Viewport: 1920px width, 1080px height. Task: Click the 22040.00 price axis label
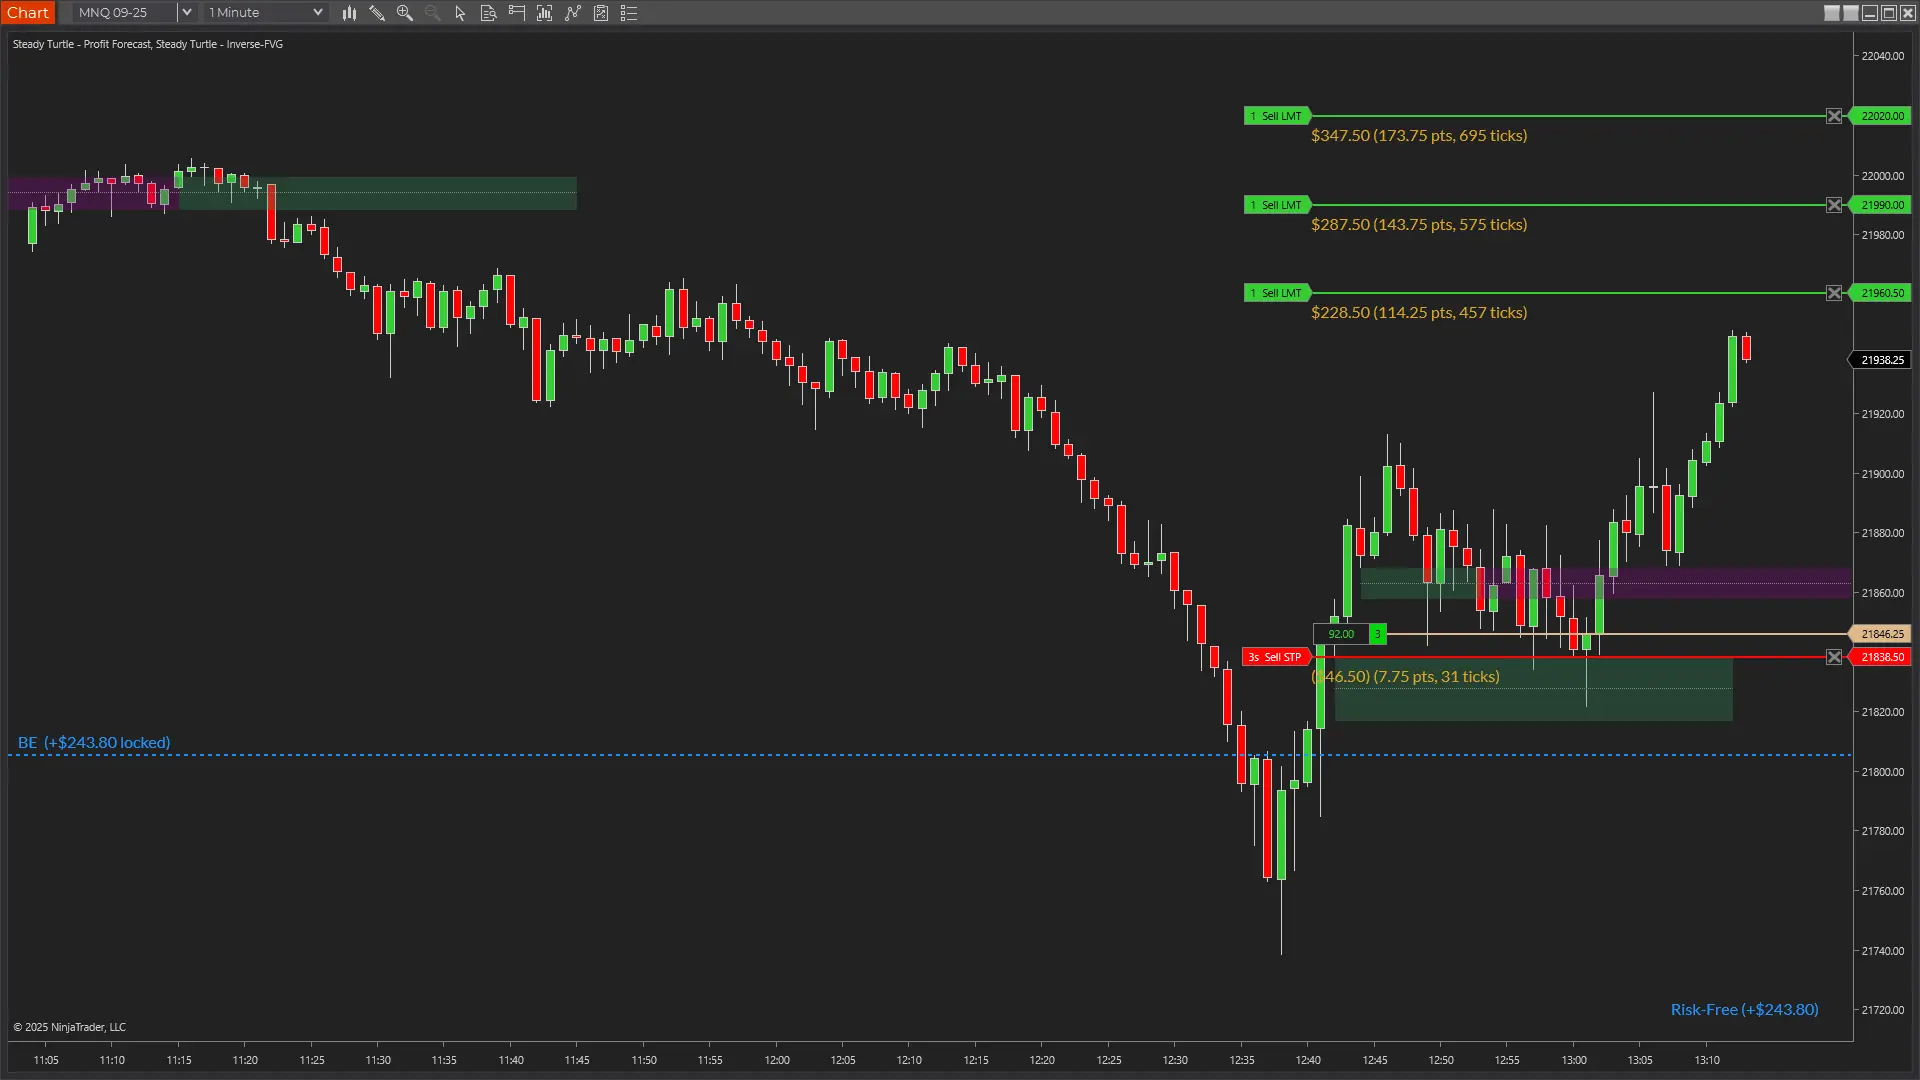point(1883,56)
